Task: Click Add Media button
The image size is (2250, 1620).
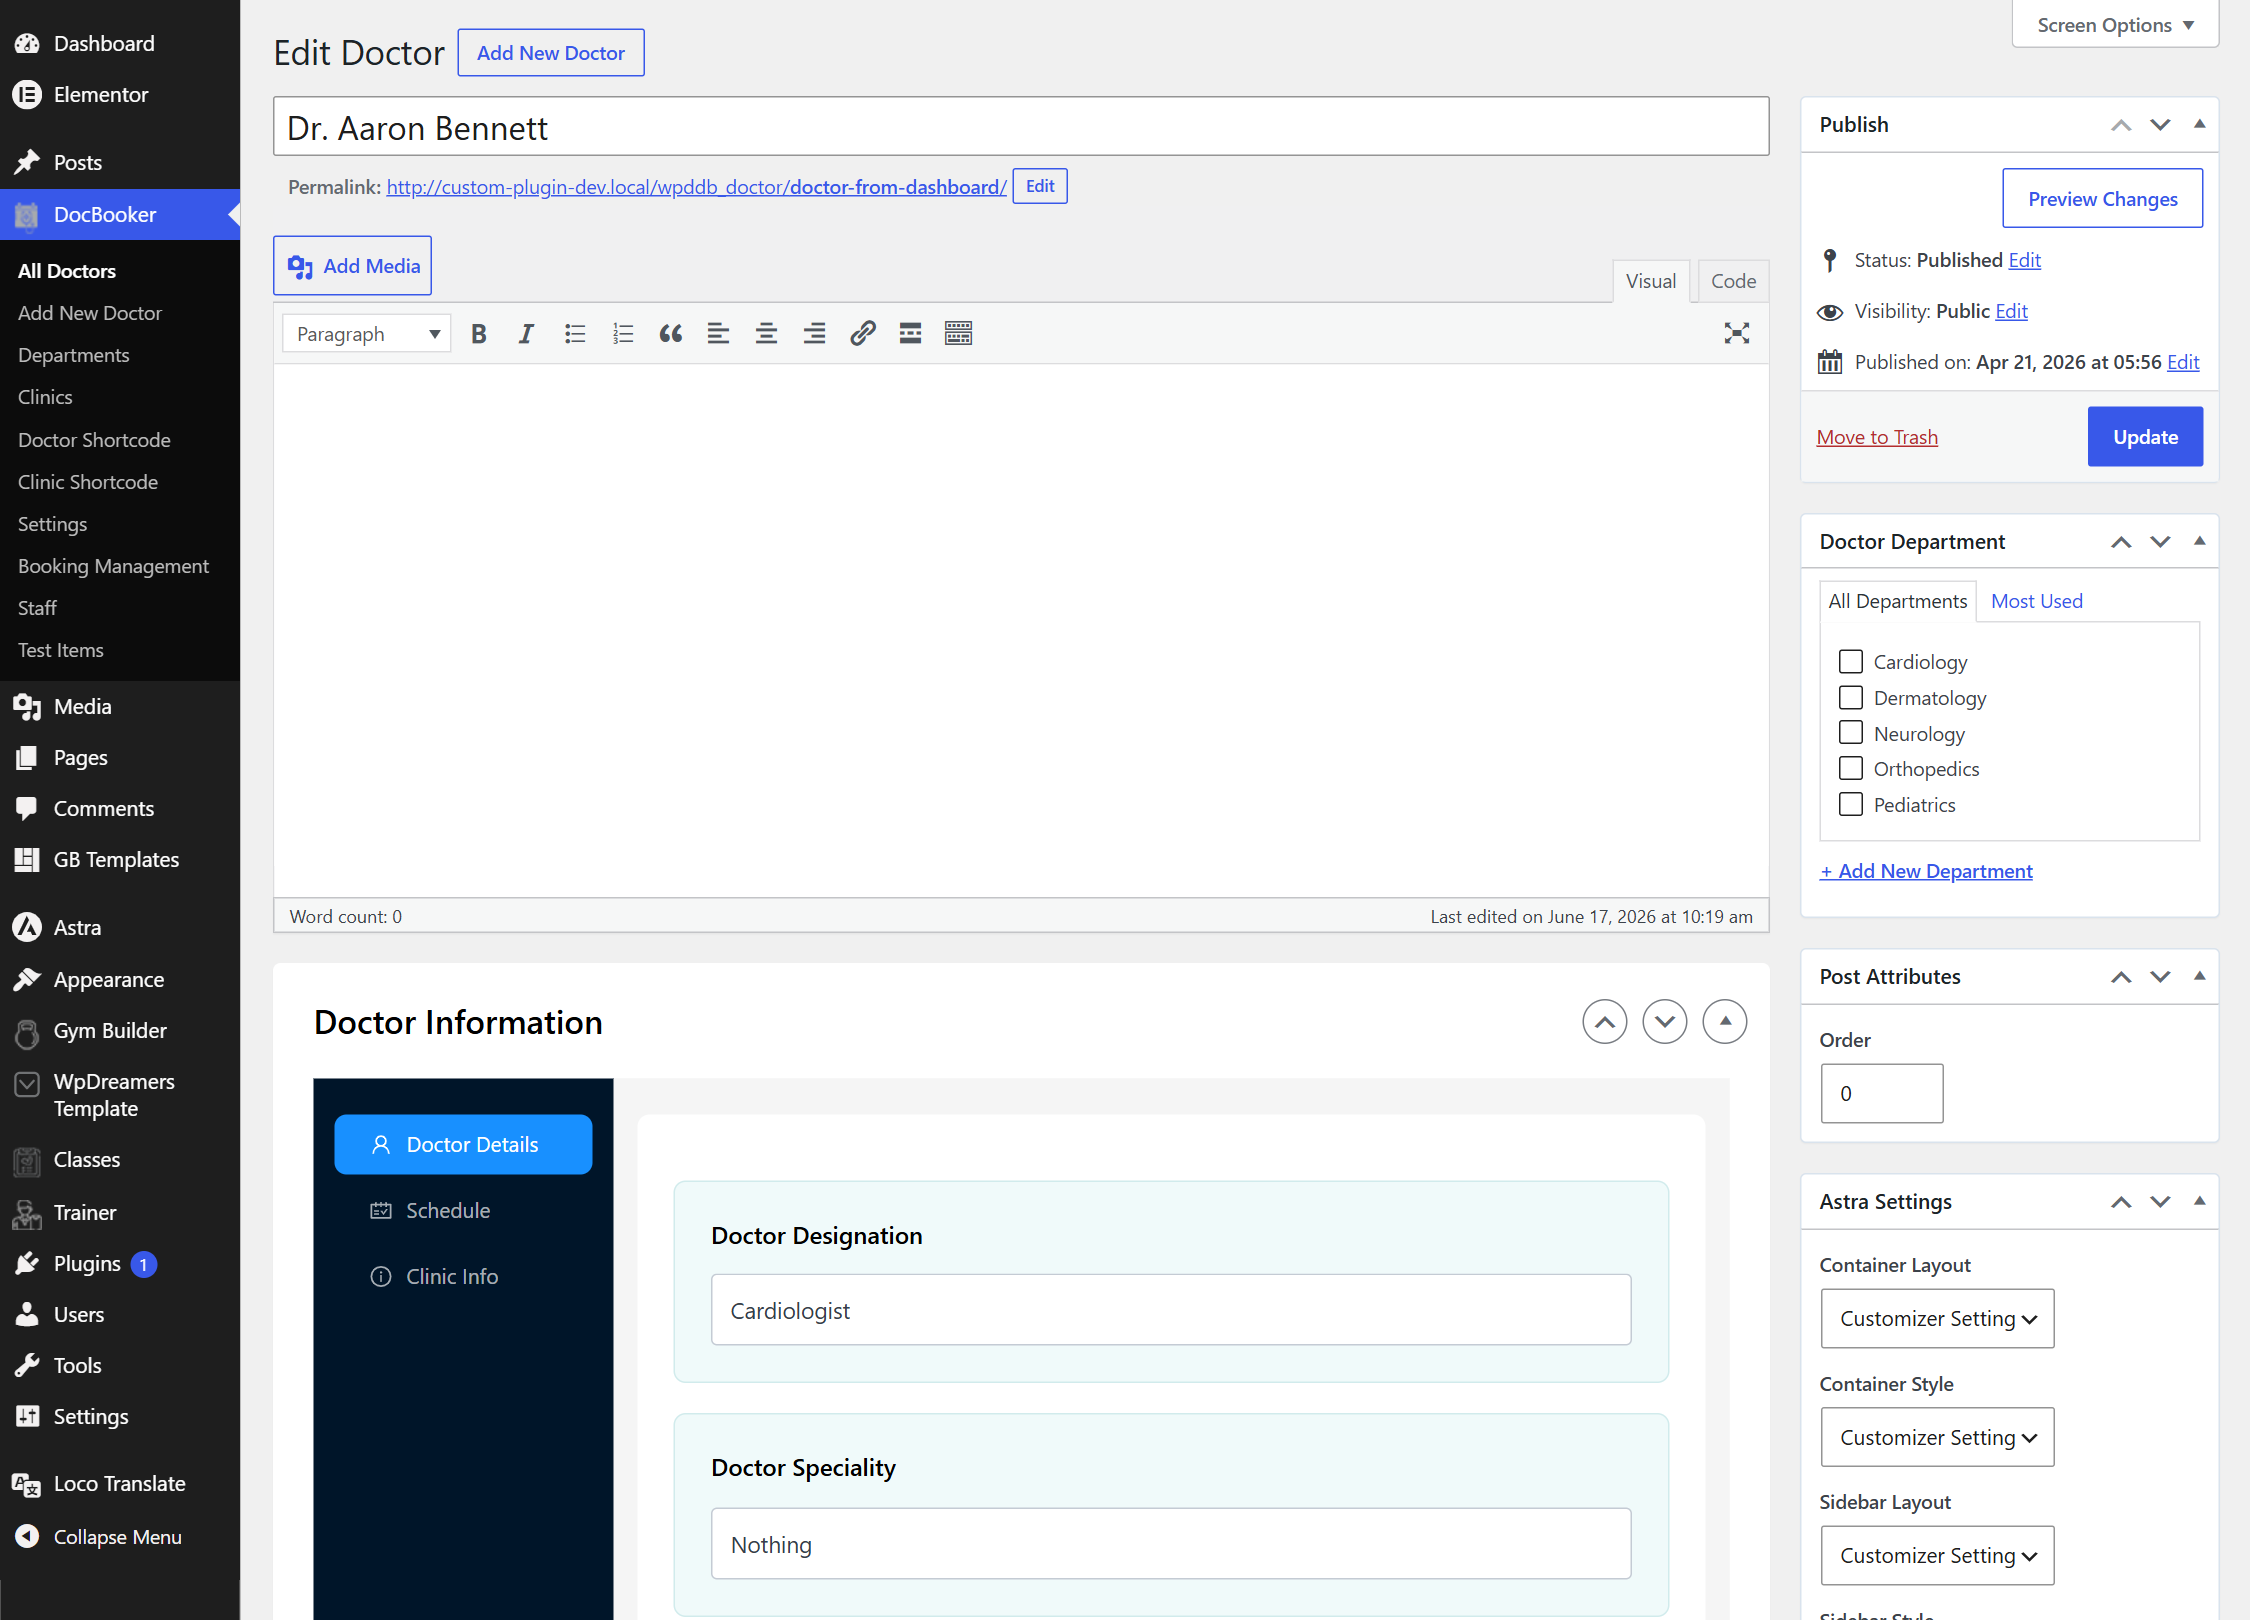Action: [353, 266]
